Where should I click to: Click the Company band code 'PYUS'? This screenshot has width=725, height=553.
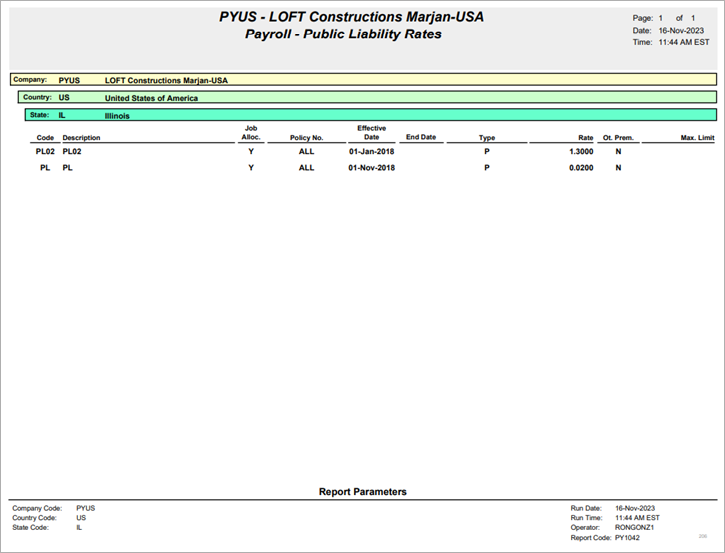point(69,80)
